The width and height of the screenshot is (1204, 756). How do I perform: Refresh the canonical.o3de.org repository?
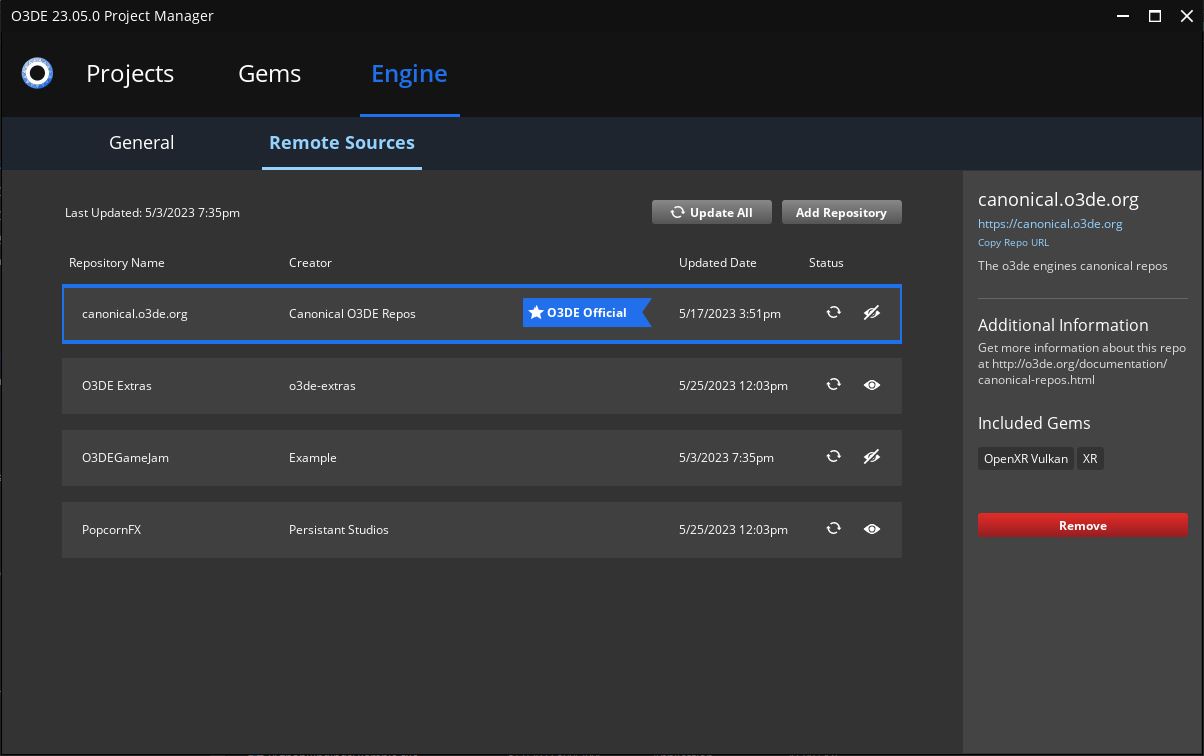(833, 312)
